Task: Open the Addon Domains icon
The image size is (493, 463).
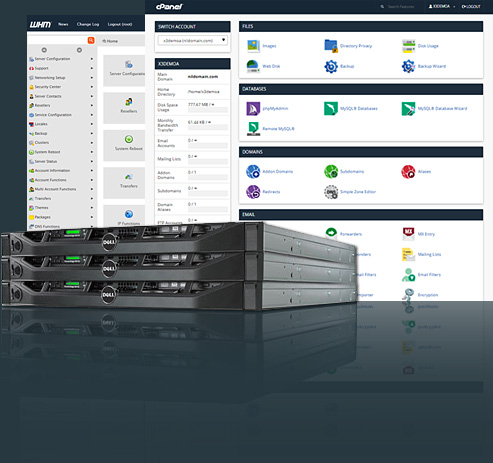Action: [253, 172]
